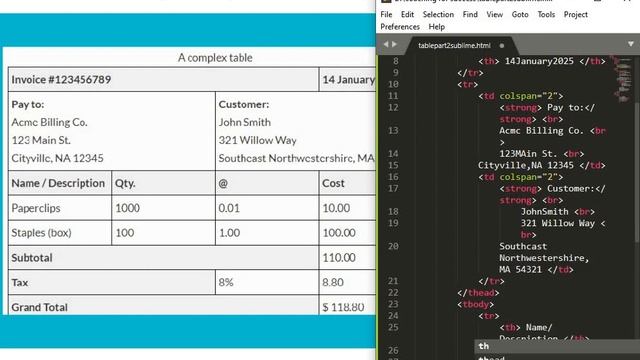Open the Tools menu
This screenshot has height=360, width=640.
[546, 14]
